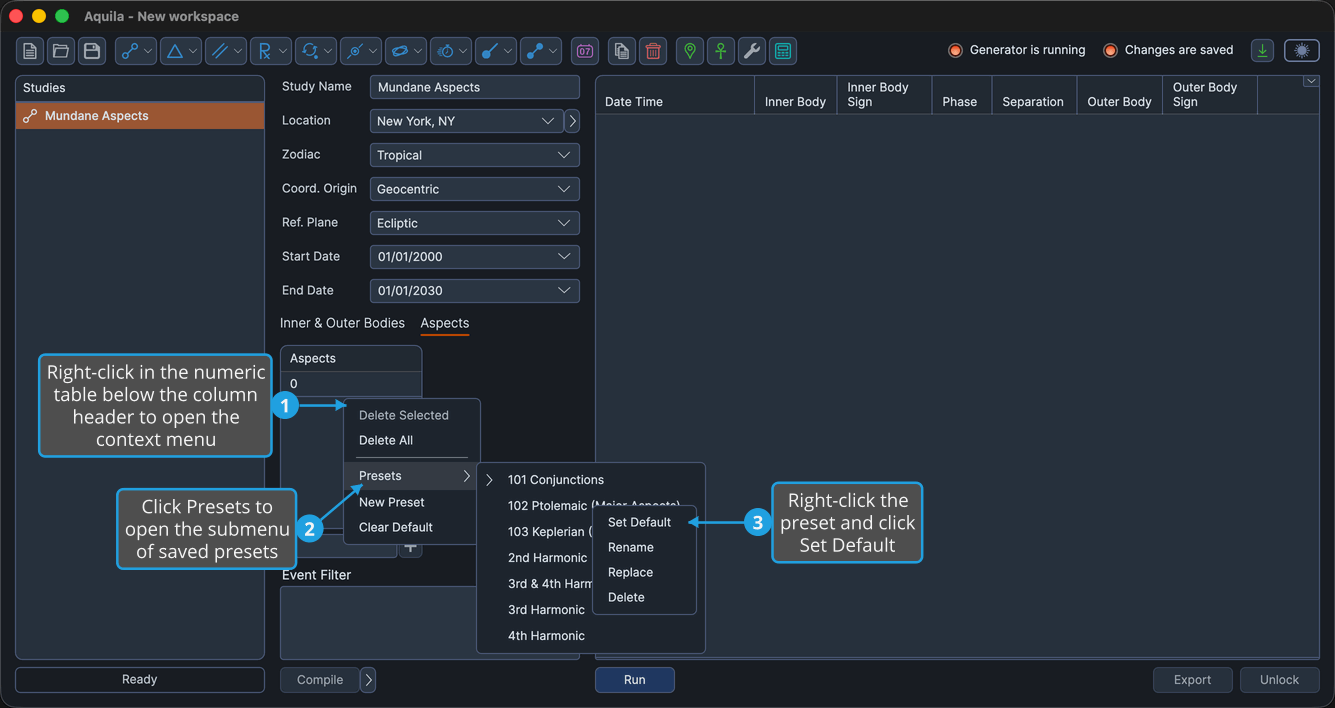The height and width of the screenshot is (708, 1335).
Task: Click the open folder toolbar icon
Action: point(61,51)
